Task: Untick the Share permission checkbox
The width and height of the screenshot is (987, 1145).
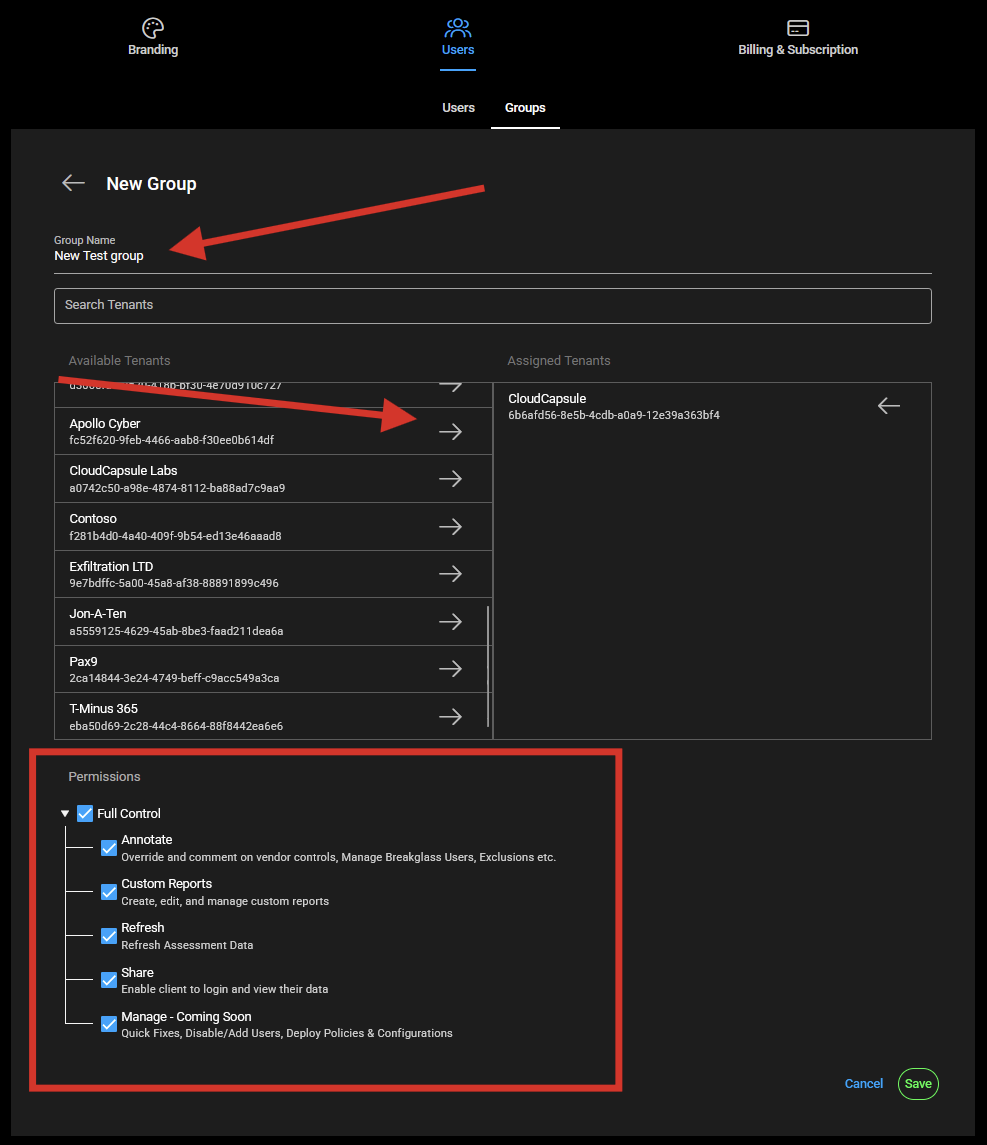Action: point(109,980)
